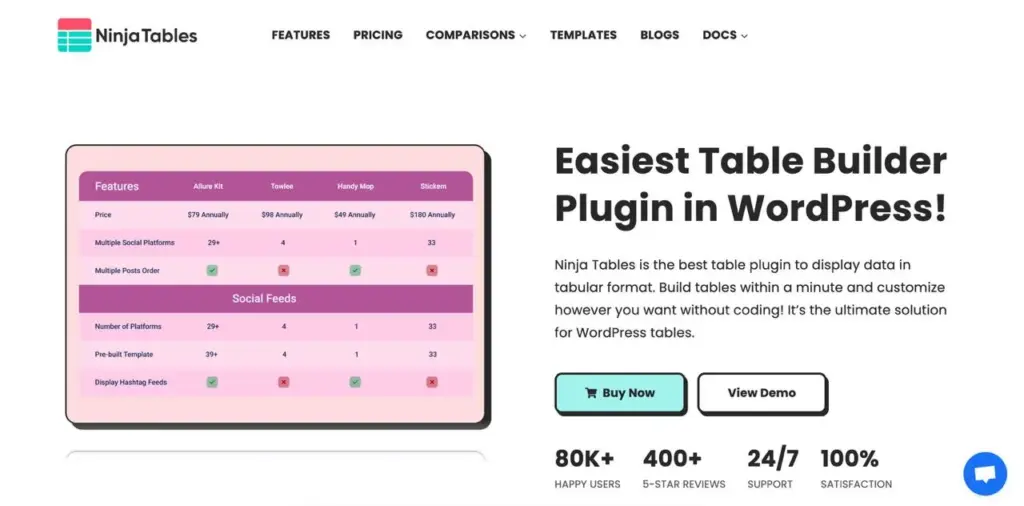Click Towlee's red cross for Multiple Posts Order
The height and width of the screenshot is (506, 1024).
284,271
